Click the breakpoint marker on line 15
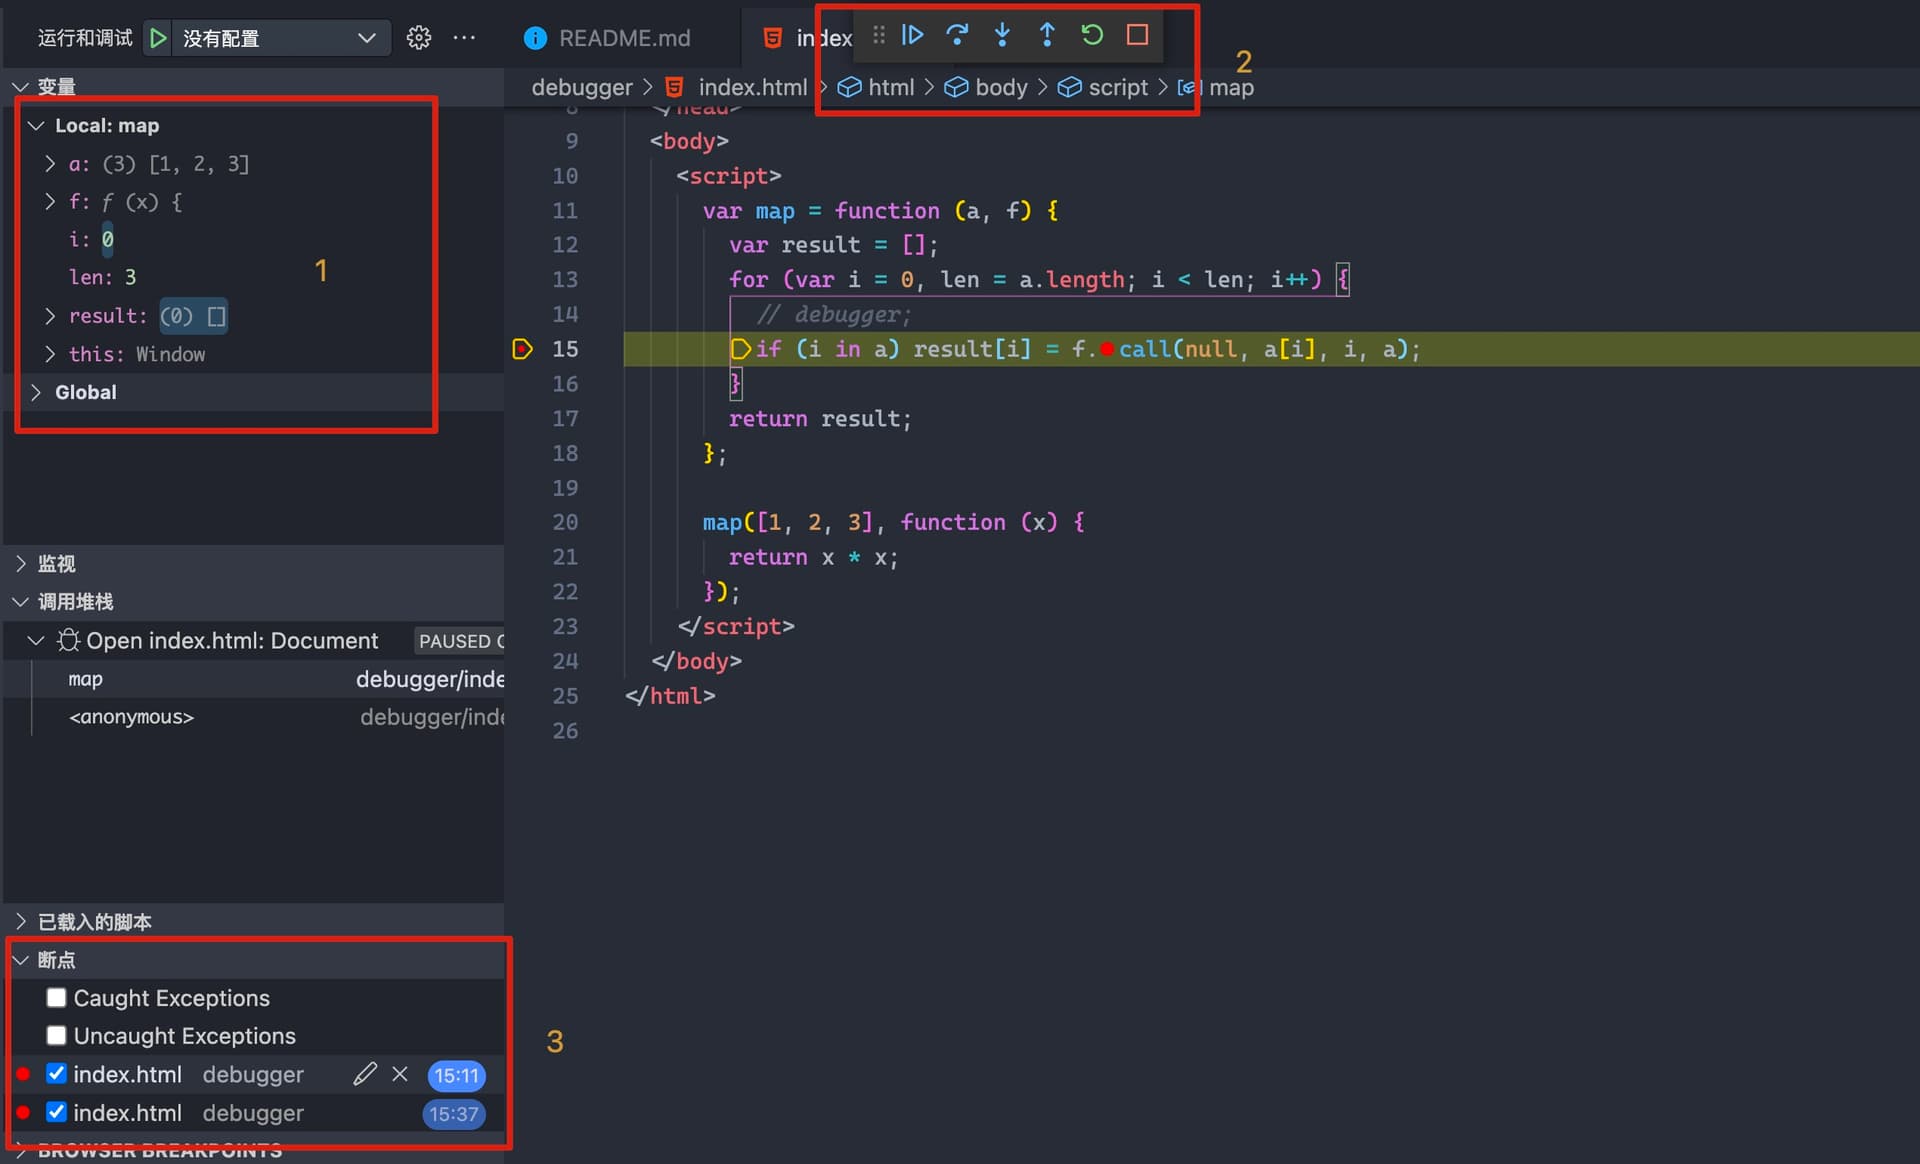This screenshot has height=1164, width=1920. (x=522, y=349)
